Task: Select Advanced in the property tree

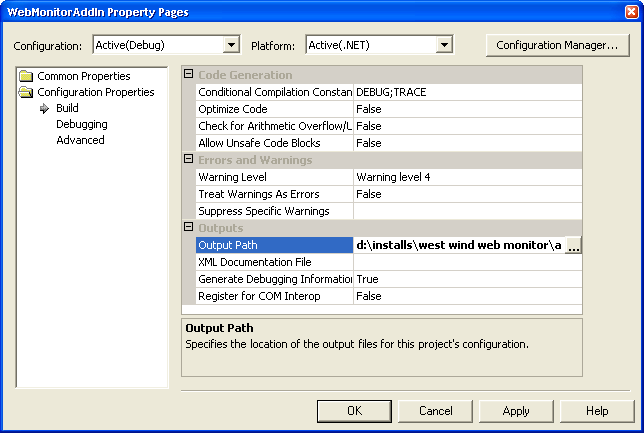Action: click(80, 141)
